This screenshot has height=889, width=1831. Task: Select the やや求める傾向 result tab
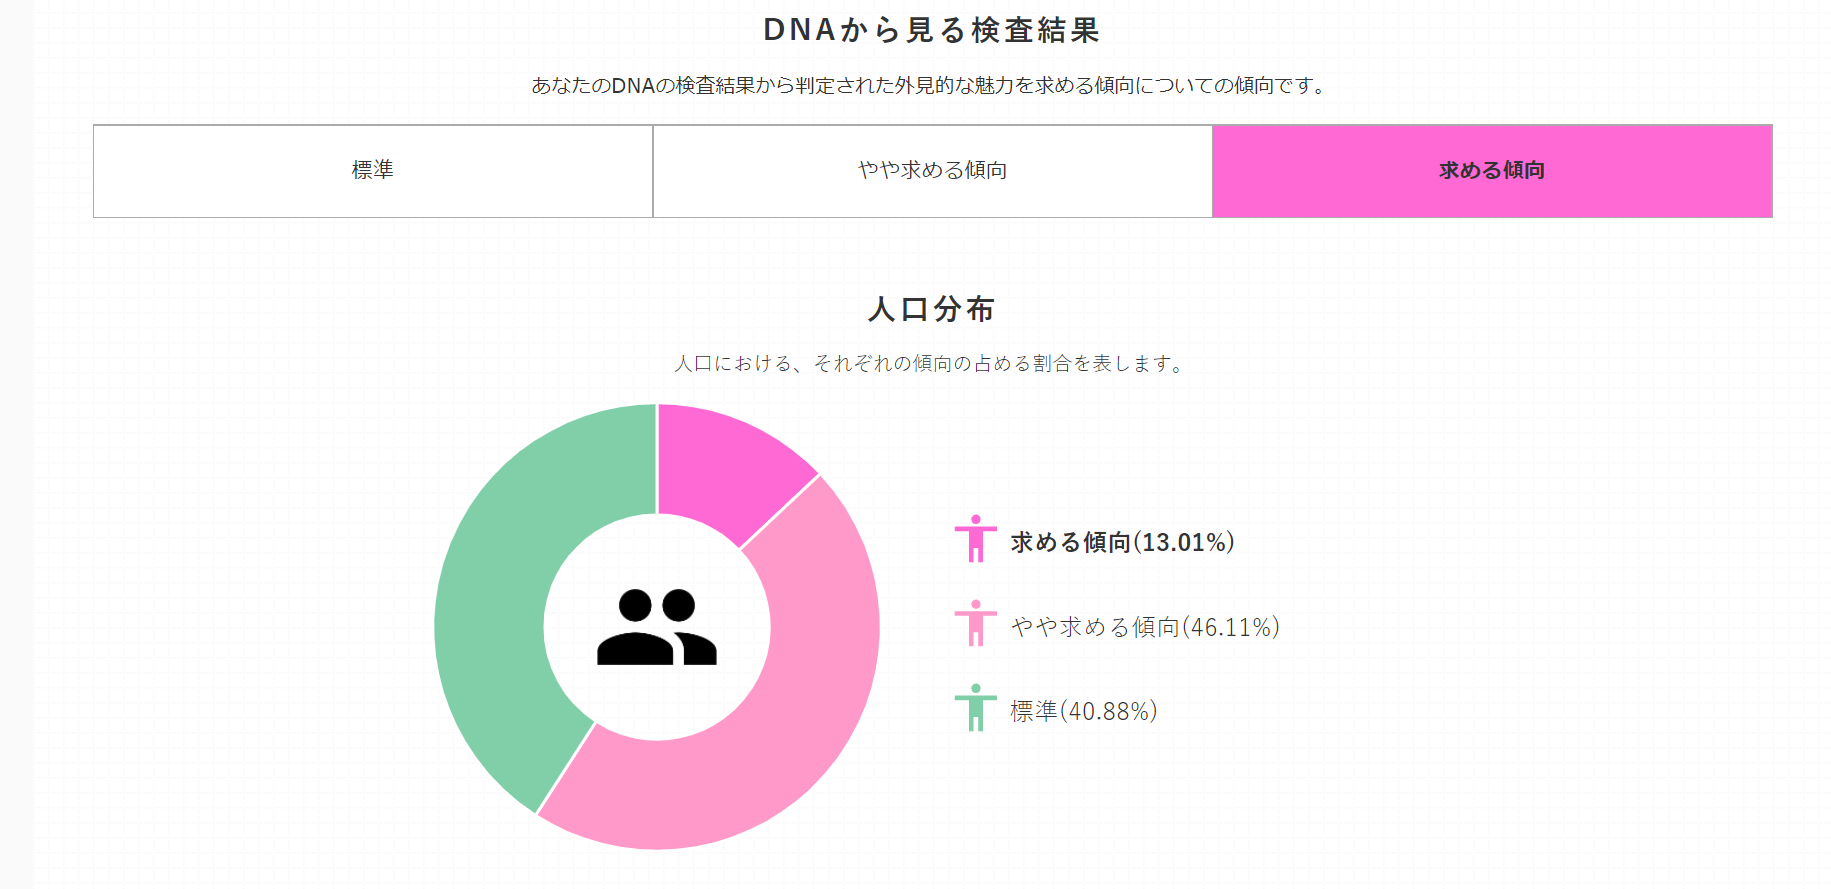pos(933,171)
